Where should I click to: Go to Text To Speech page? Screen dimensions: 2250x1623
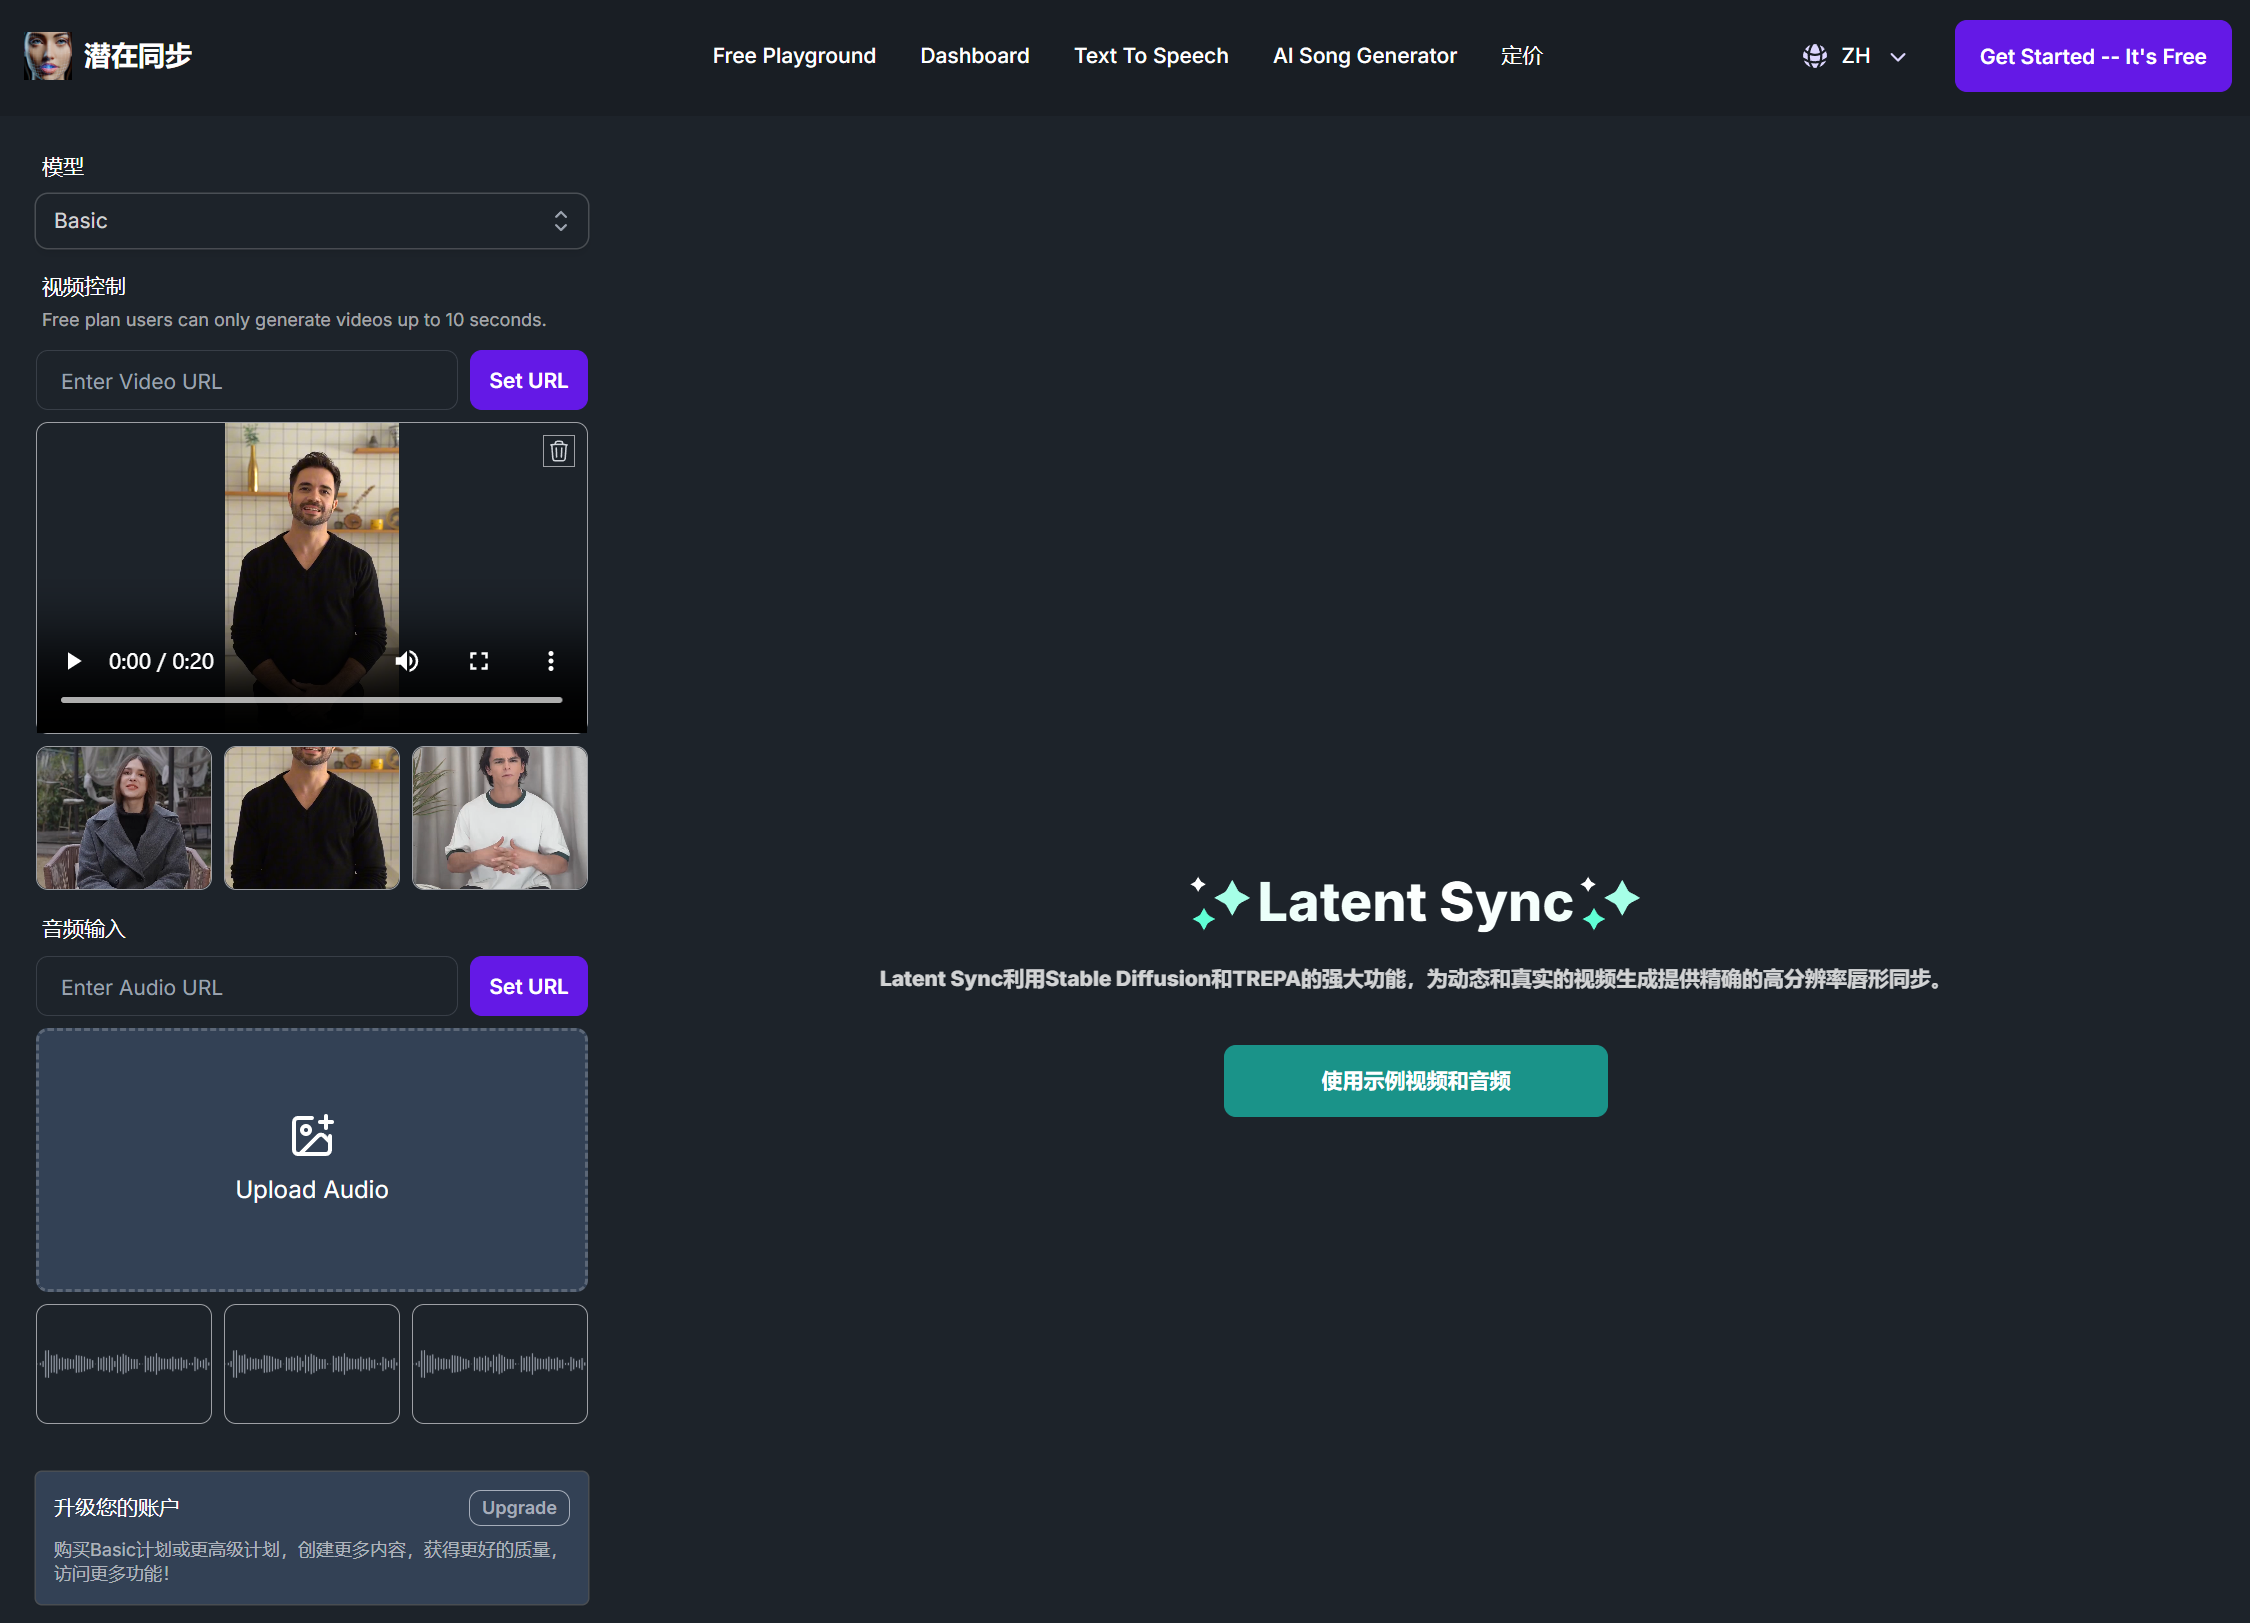click(x=1150, y=56)
